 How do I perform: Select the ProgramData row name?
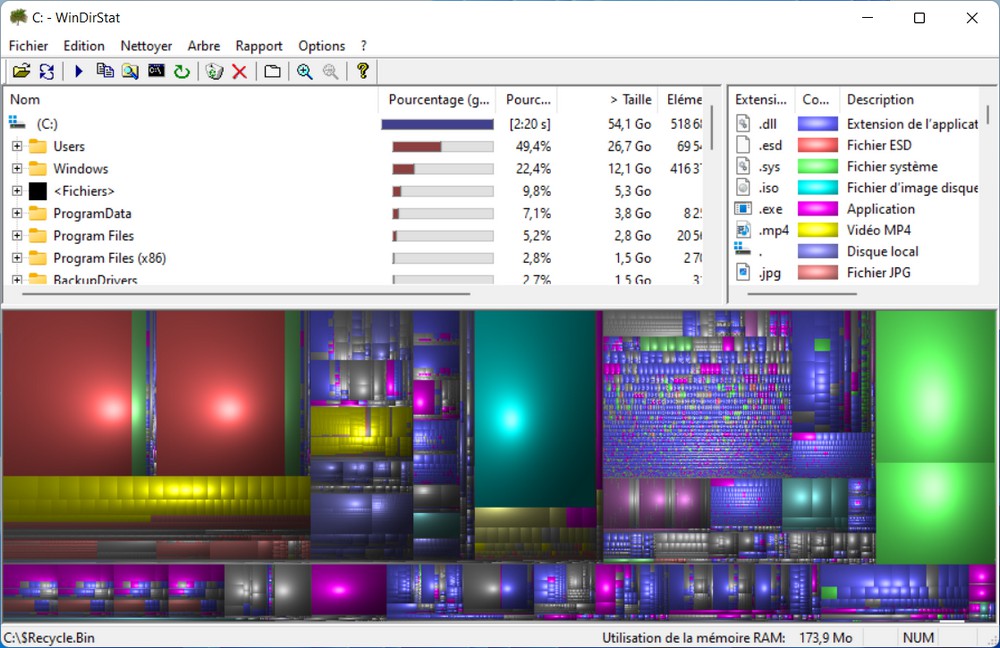coord(92,213)
